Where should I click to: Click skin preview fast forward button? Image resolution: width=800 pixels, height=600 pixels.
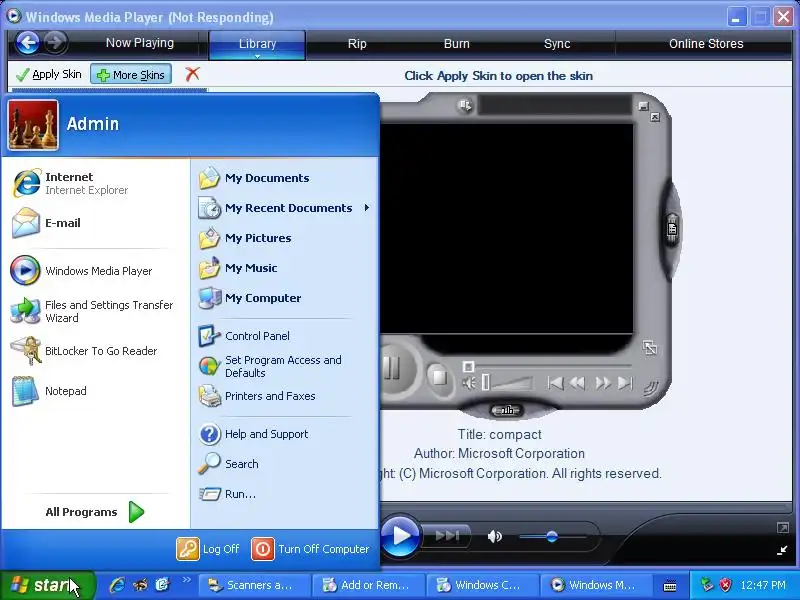pos(603,383)
